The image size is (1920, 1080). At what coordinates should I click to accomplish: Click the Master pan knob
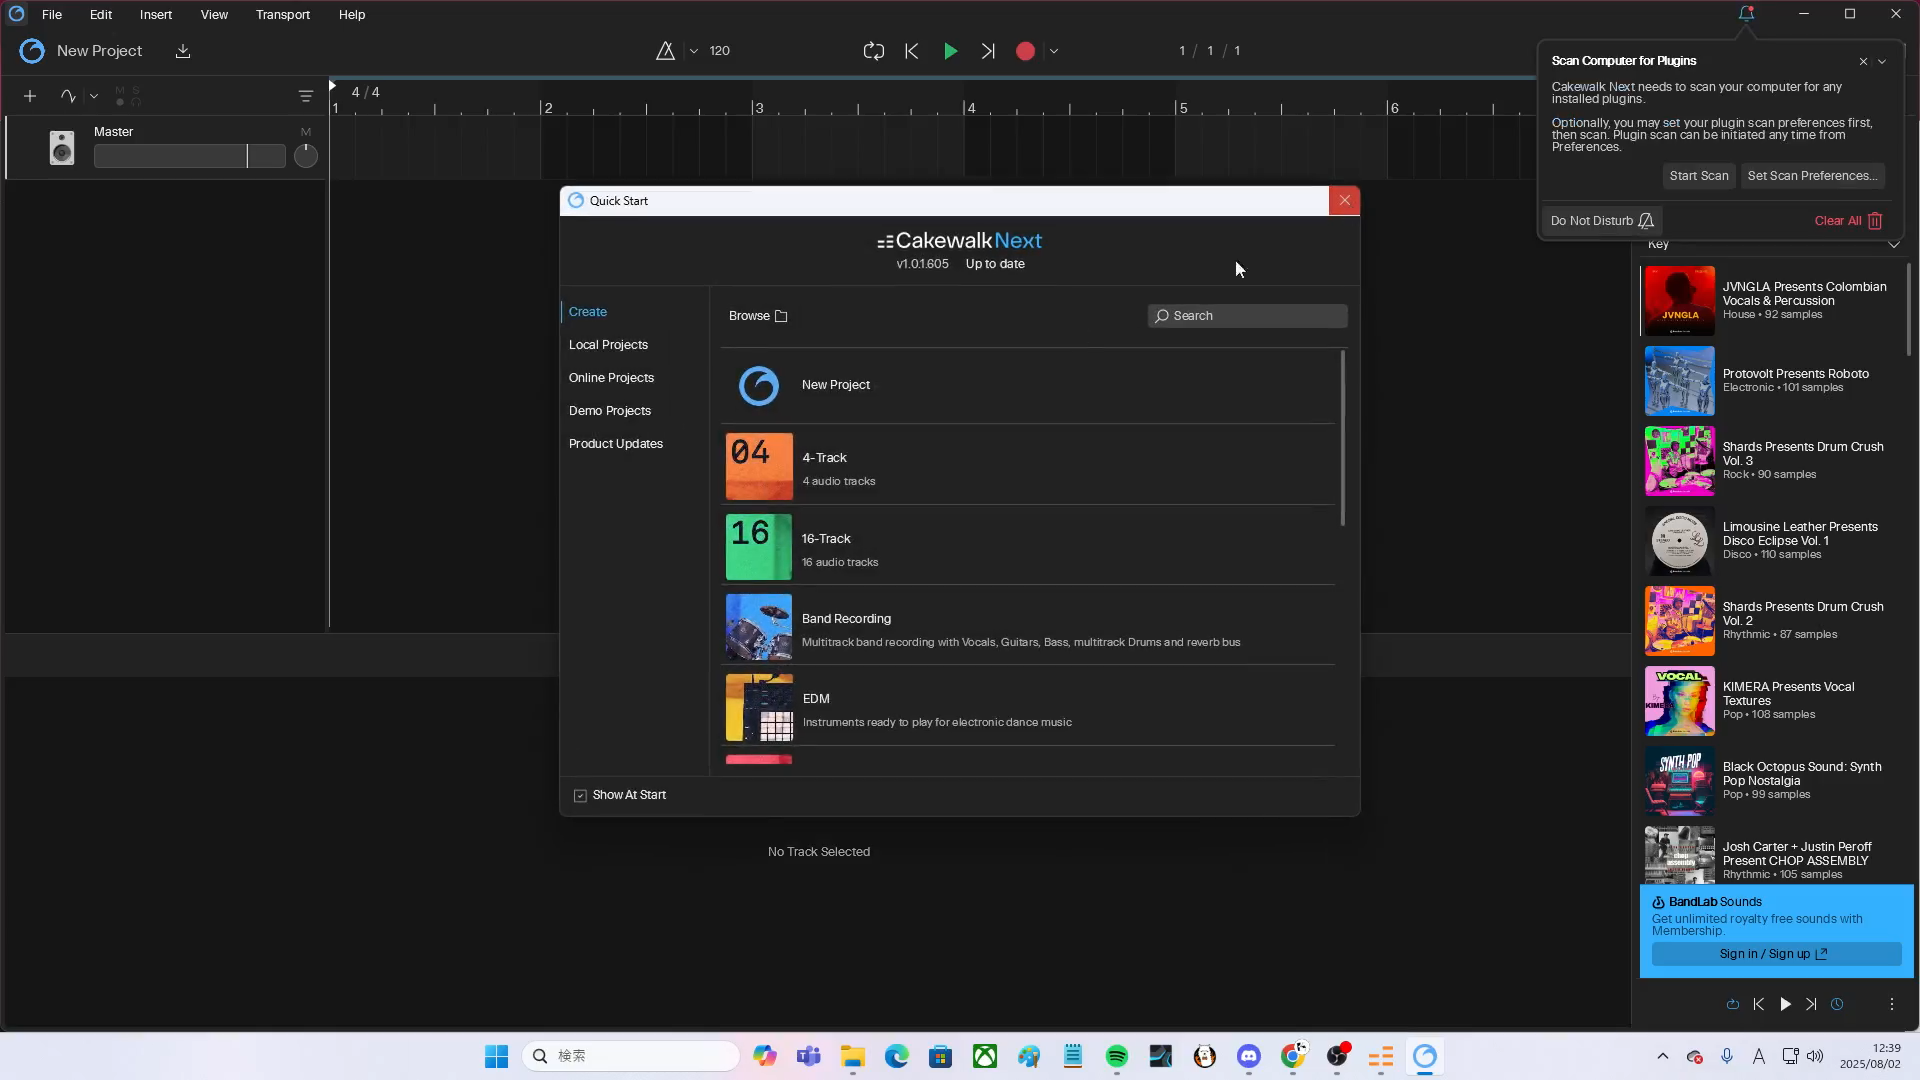(x=306, y=156)
